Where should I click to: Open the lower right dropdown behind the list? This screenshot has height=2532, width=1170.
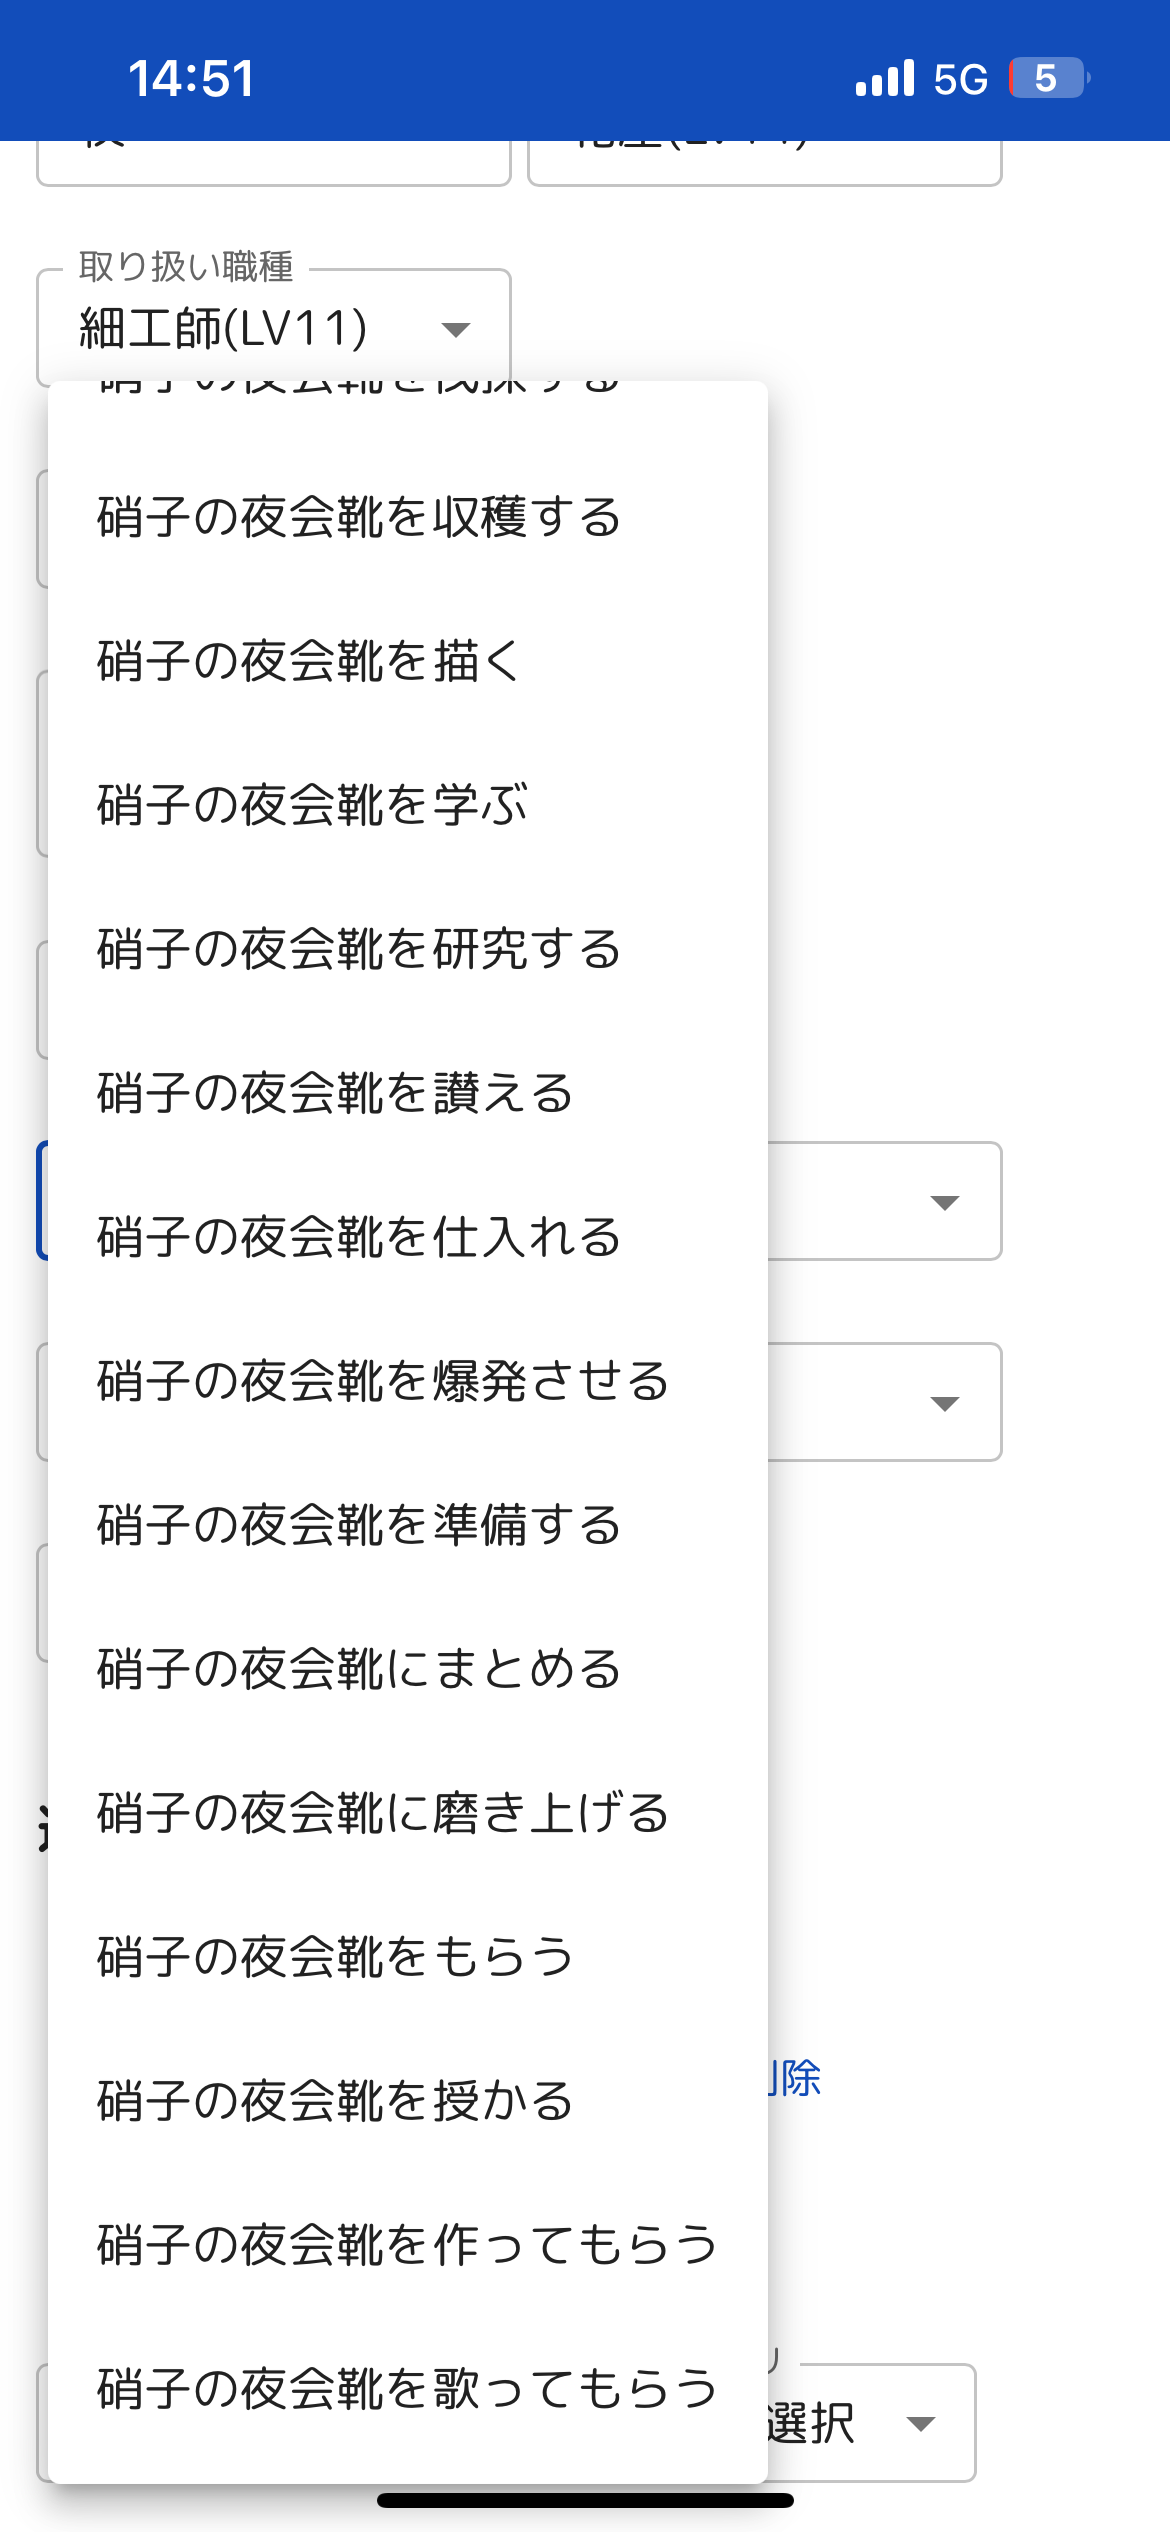click(944, 1403)
